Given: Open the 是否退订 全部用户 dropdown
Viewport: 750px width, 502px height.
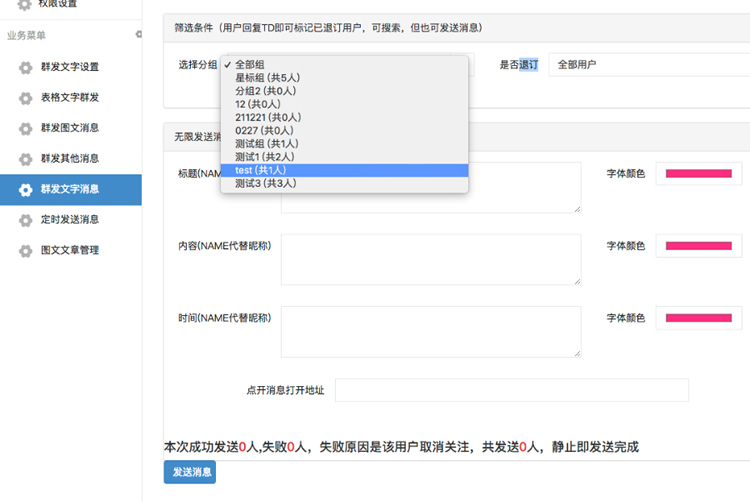Looking at the screenshot, I should pyautogui.click(x=649, y=65).
